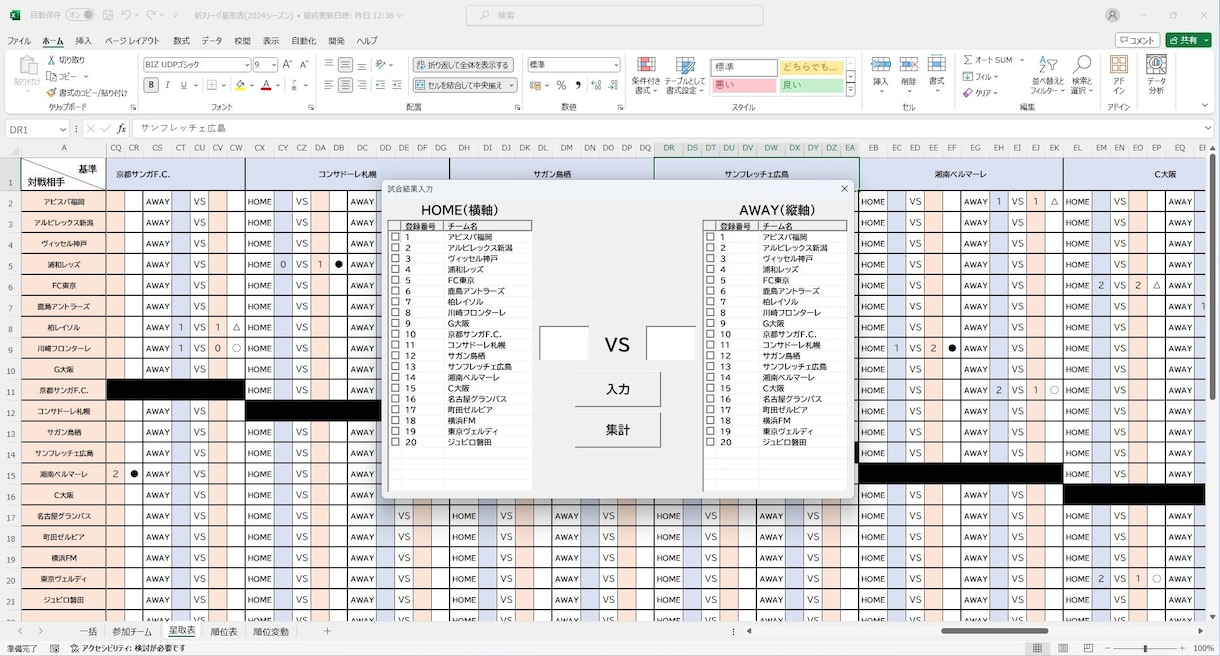Check AWAY list box for FC東京
Screen dimensions: 1220x656
710,280
